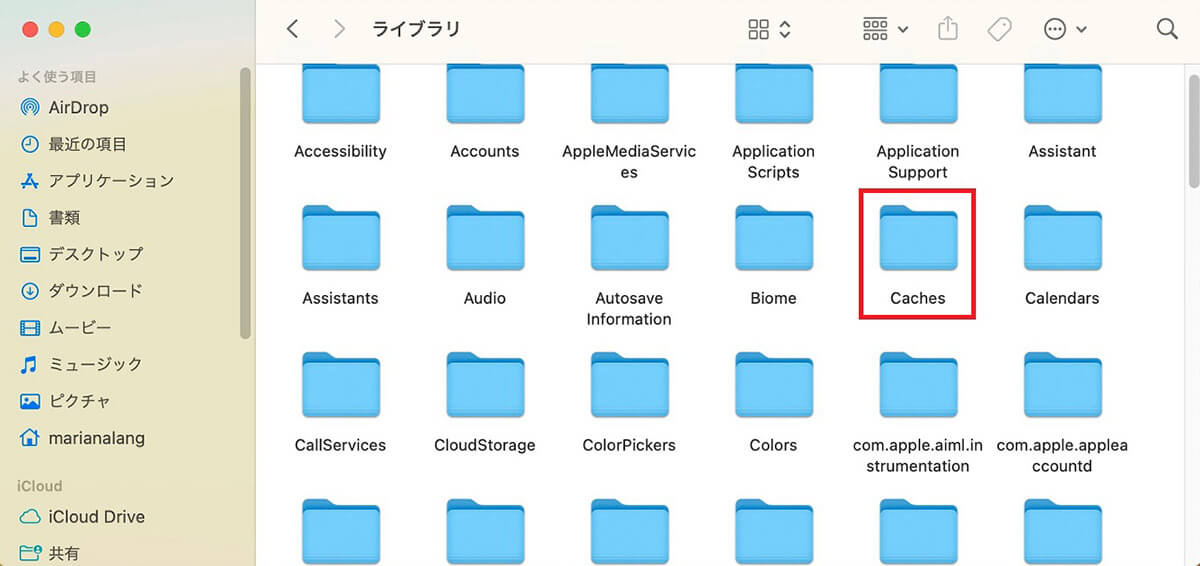Open the marianalang home folder

(x=82, y=438)
